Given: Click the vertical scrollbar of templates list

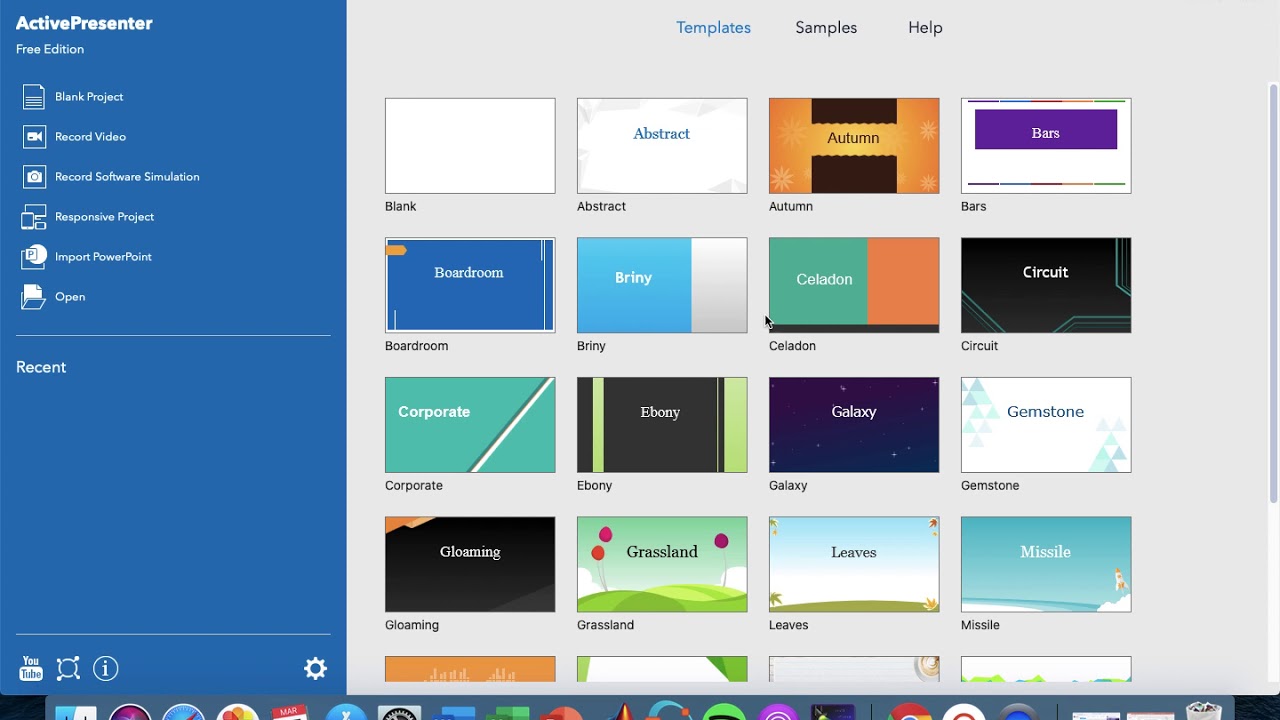Looking at the screenshot, I should click(1273, 292).
